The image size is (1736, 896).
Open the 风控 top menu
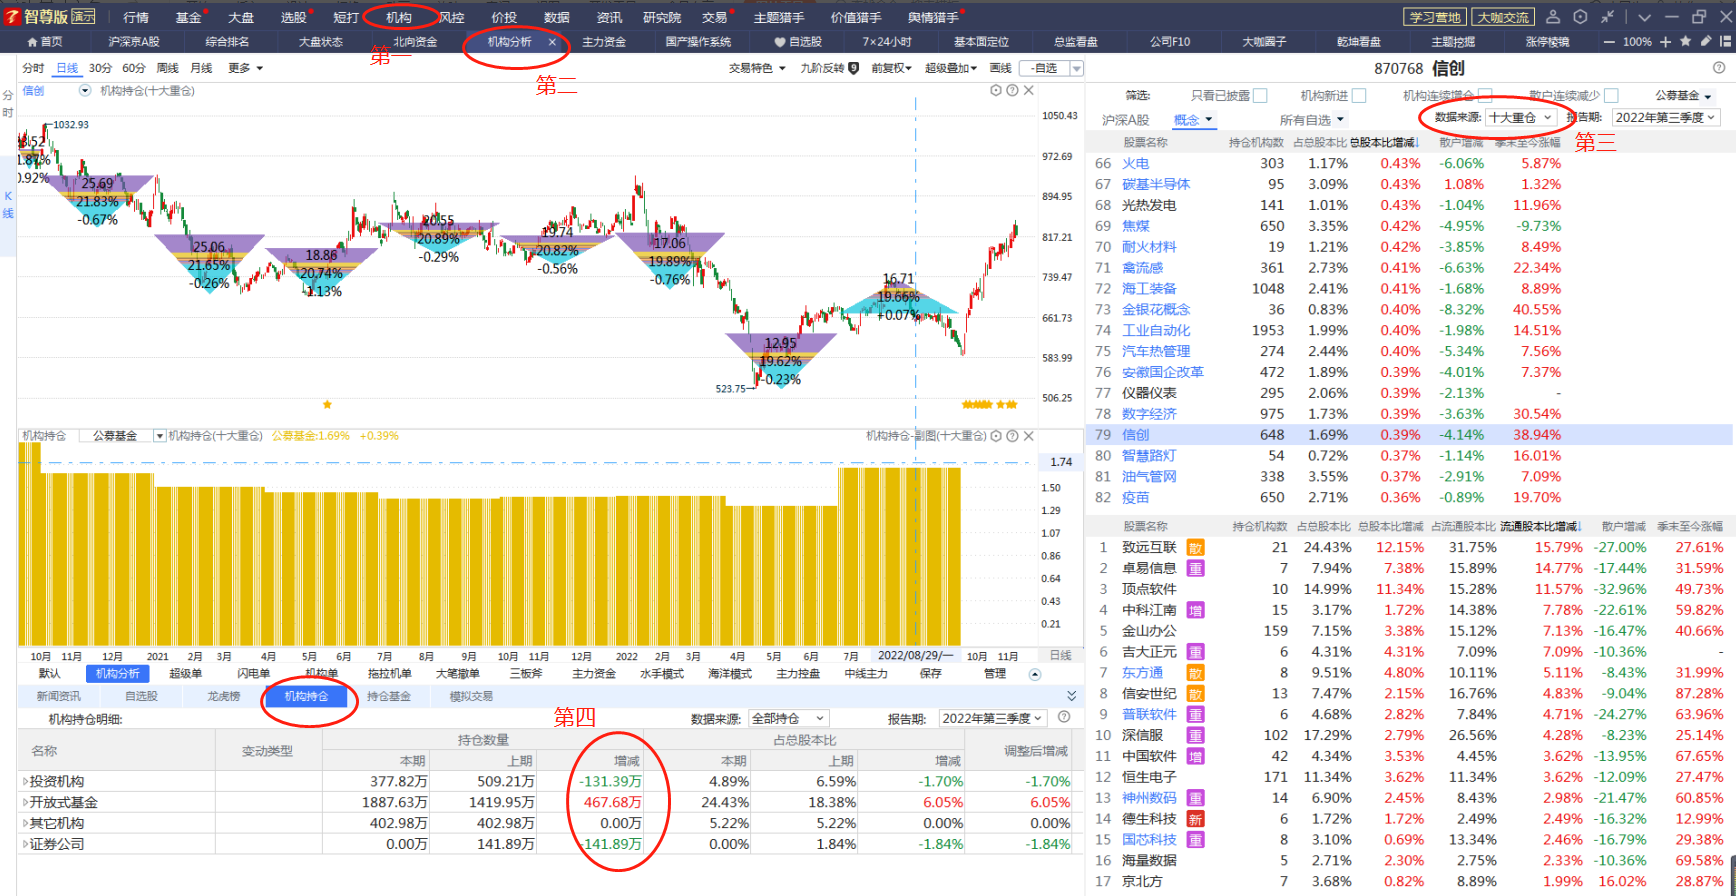point(451,17)
